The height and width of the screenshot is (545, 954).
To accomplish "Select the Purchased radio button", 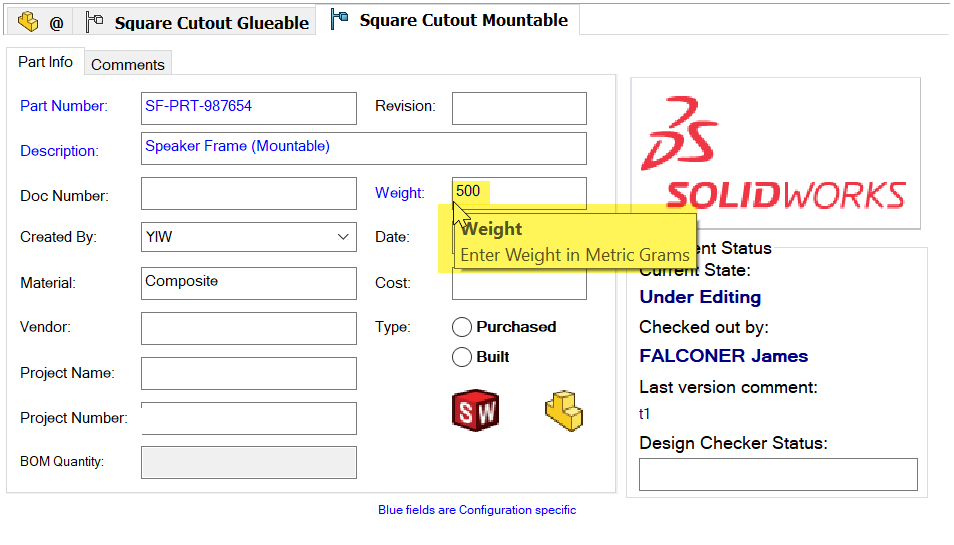I will click(x=462, y=327).
